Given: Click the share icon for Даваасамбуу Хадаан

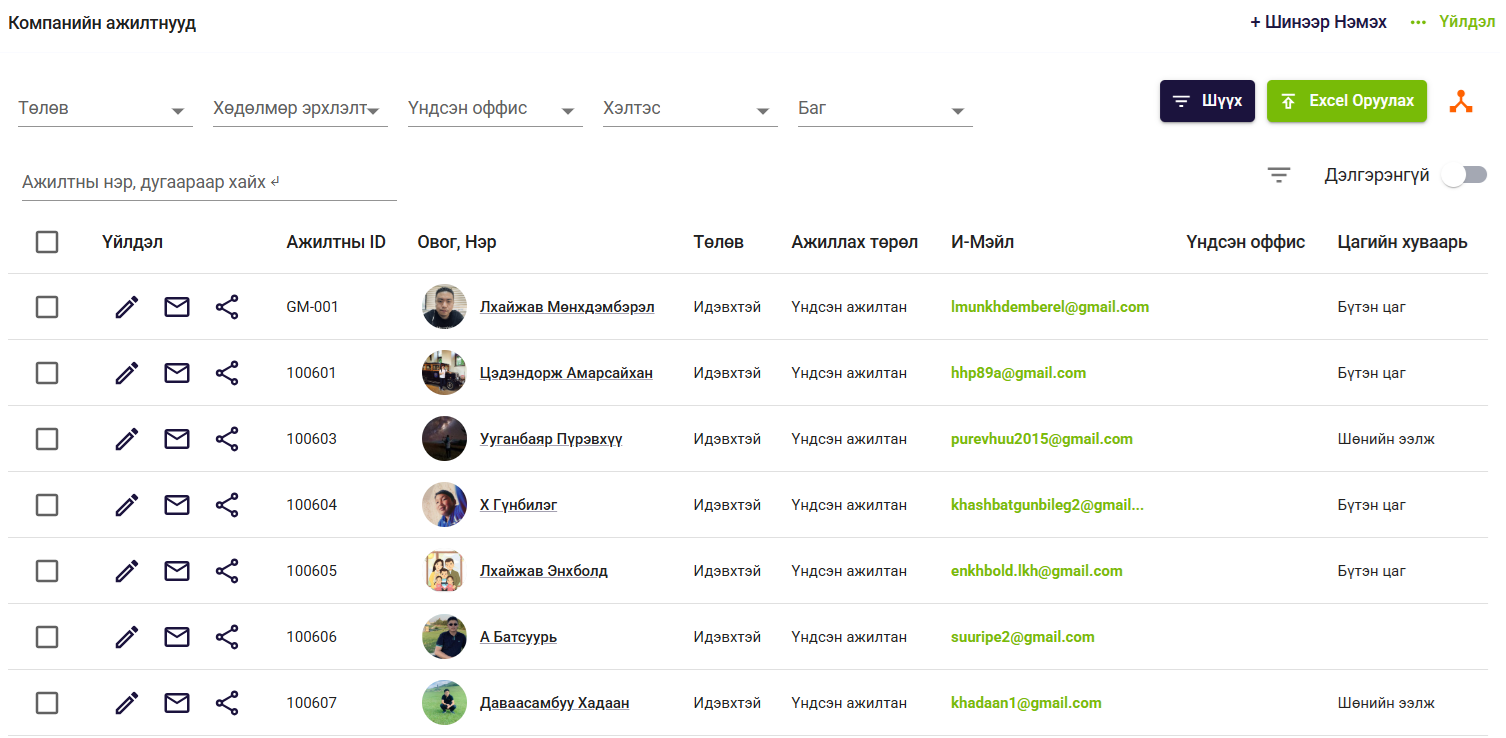Looking at the screenshot, I should point(227,703).
